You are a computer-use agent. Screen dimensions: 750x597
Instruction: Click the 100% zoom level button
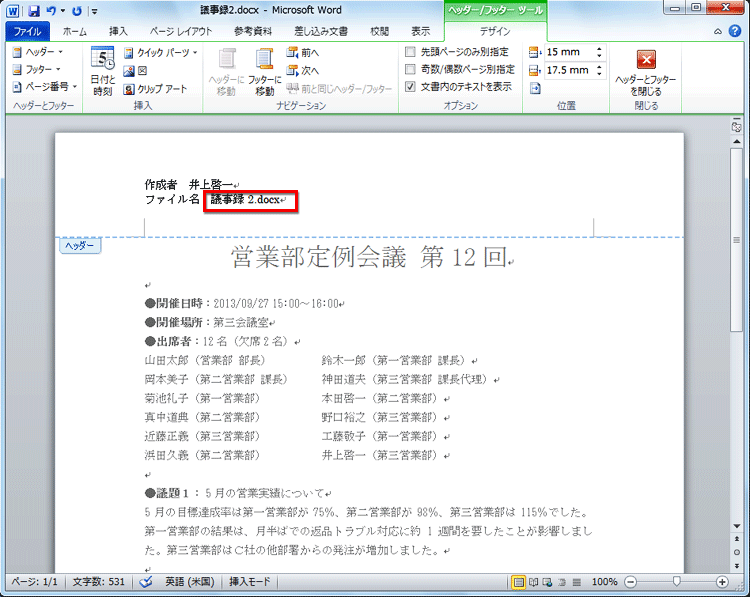tap(605, 582)
